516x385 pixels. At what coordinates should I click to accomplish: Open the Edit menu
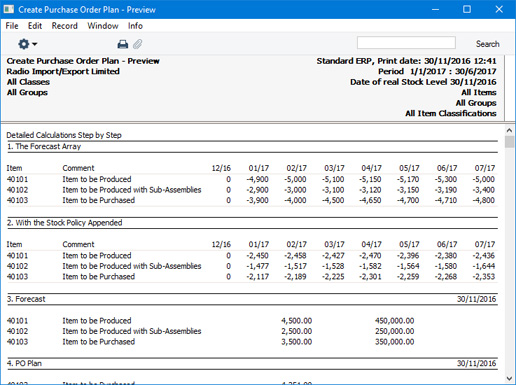[35, 26]
